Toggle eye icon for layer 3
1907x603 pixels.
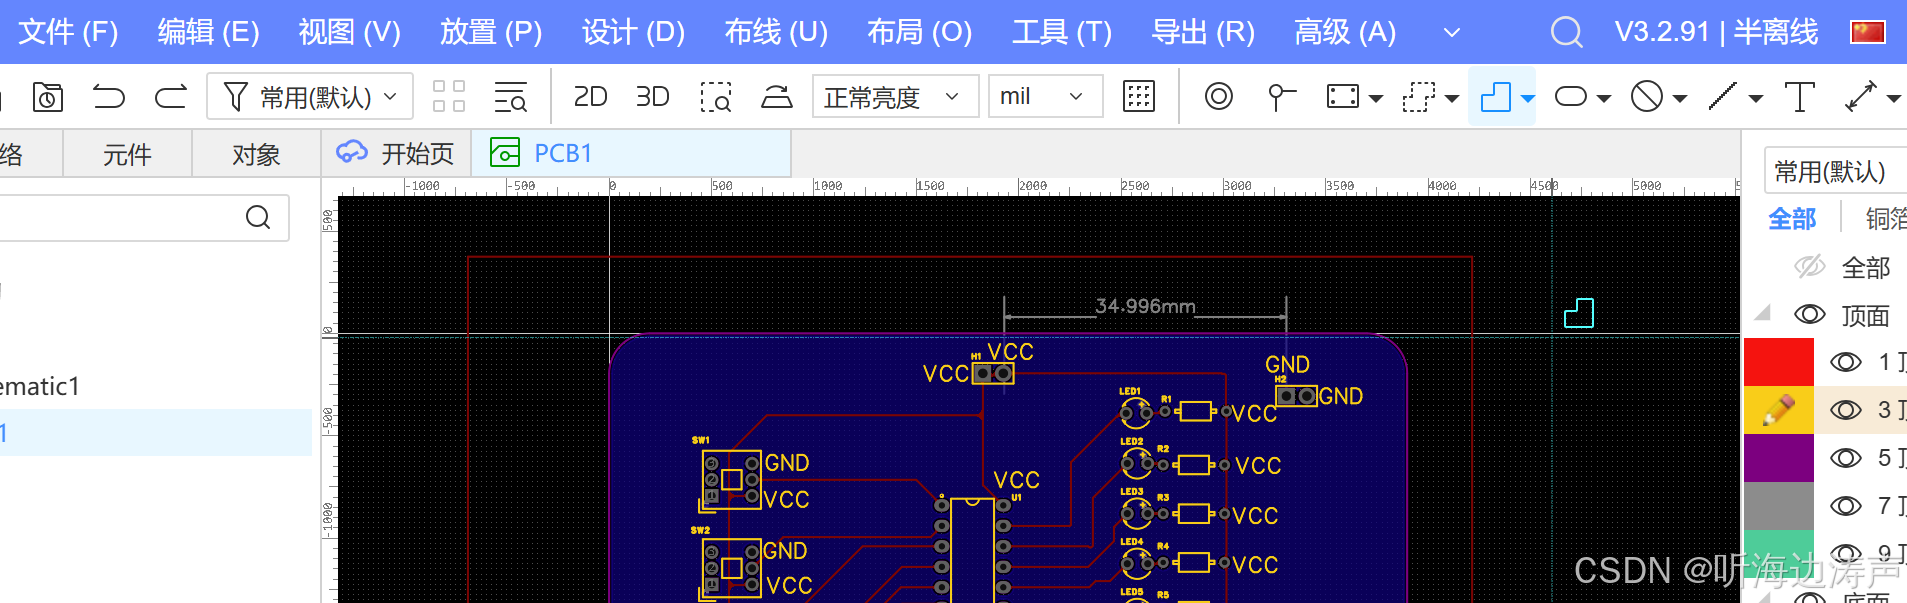pos(1846,410)
